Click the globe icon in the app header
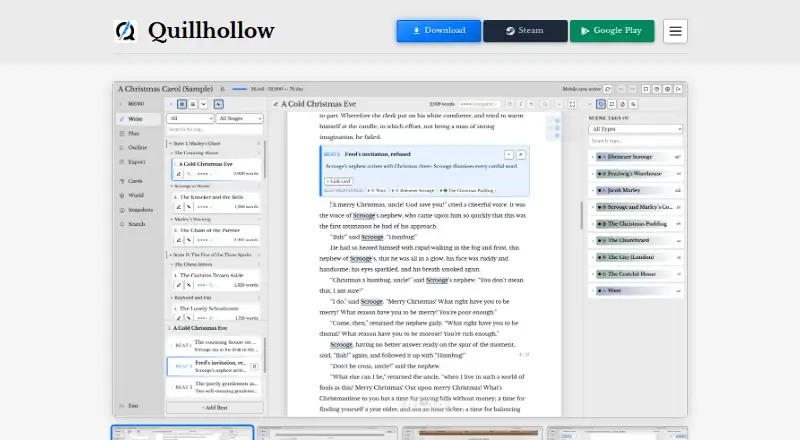 pos(667,89)
